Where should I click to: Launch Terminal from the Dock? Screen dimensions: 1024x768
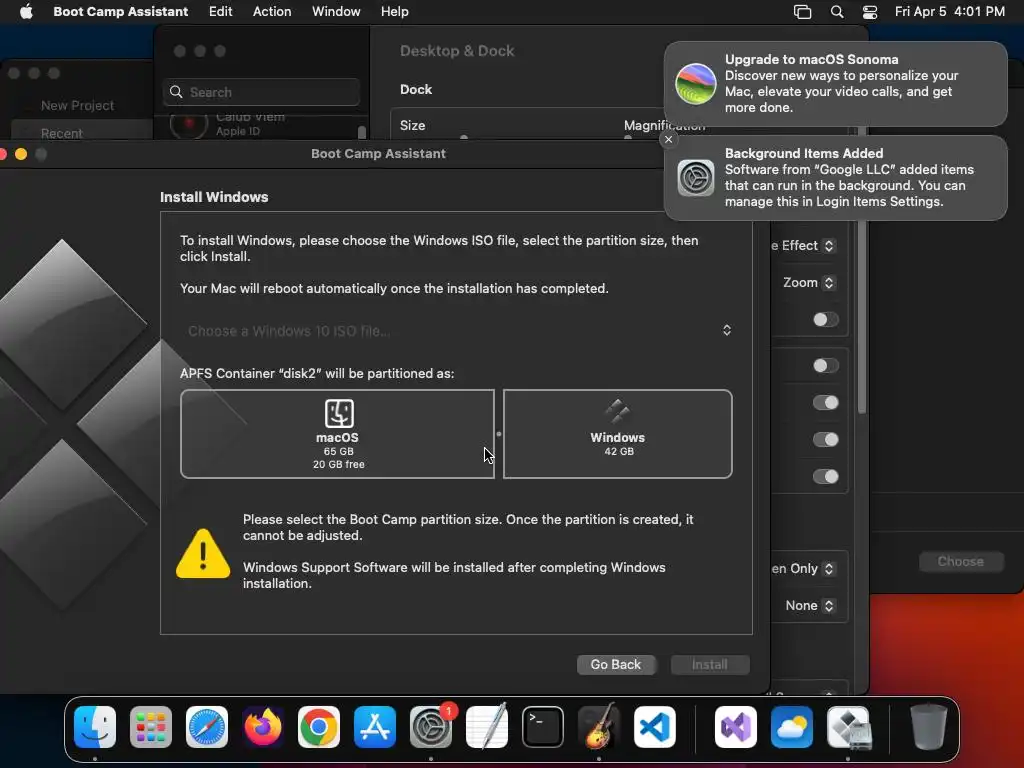(543, 727)
